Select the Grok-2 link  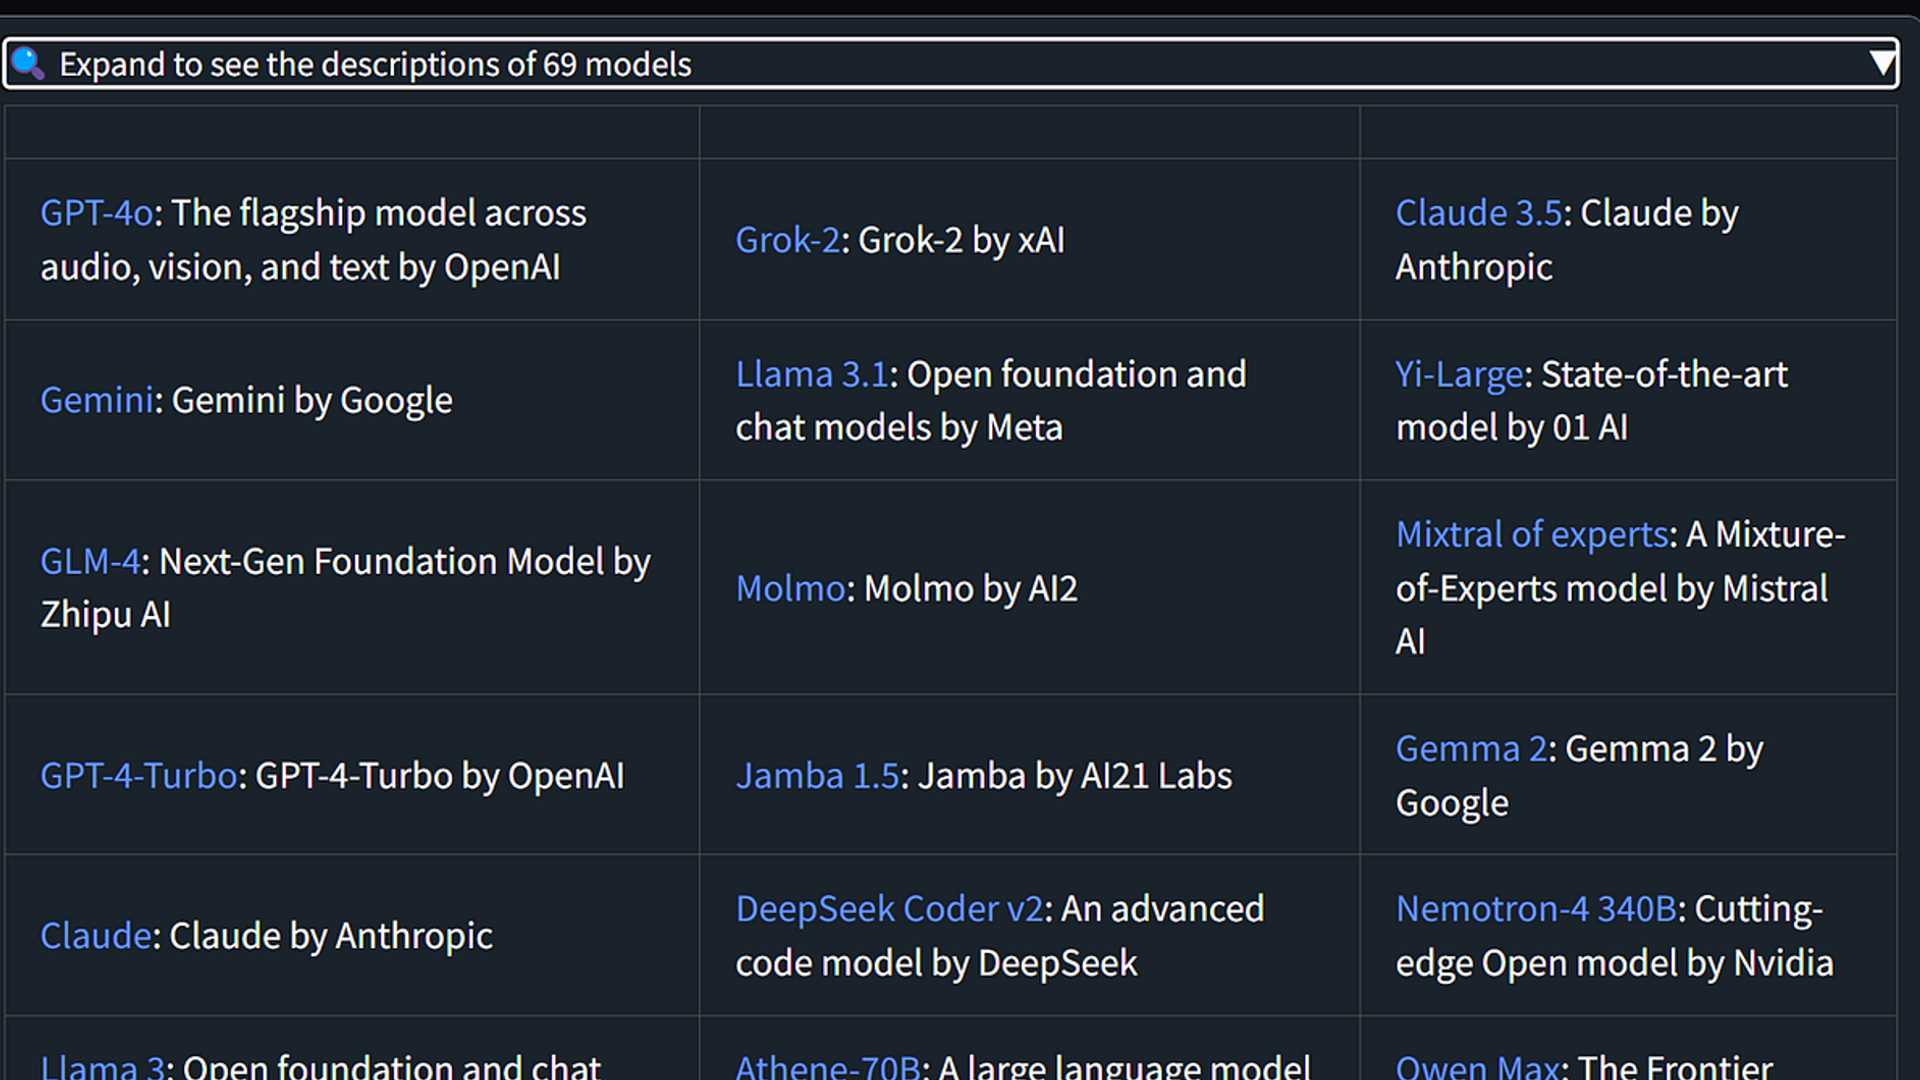click(x=788, y=240)
